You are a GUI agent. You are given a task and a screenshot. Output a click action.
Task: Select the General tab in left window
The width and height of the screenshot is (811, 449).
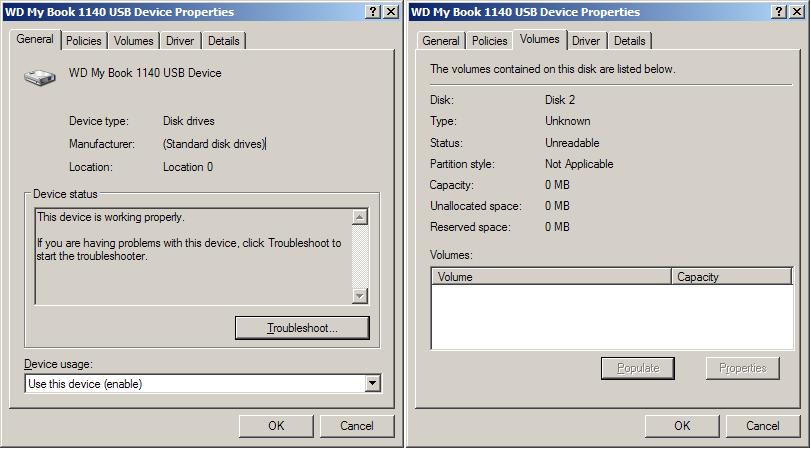(35, 39)
